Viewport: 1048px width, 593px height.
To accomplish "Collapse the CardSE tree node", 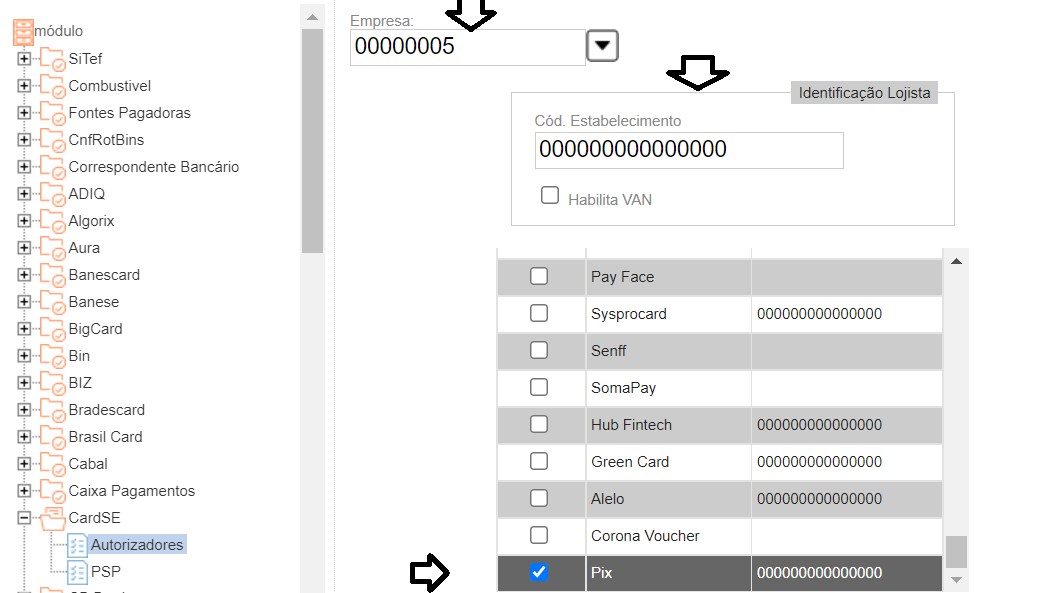I will point(24,518).
